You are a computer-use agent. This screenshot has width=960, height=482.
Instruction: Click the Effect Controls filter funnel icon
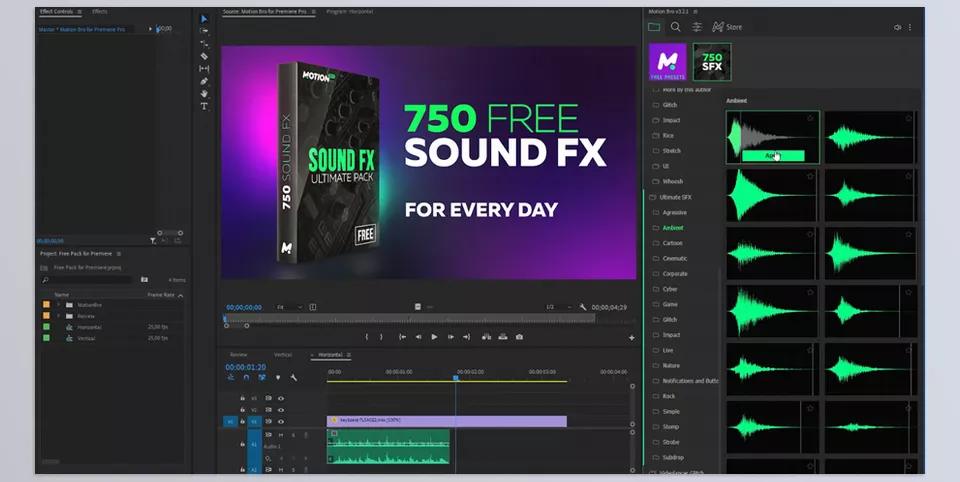(x=152, y=241)
